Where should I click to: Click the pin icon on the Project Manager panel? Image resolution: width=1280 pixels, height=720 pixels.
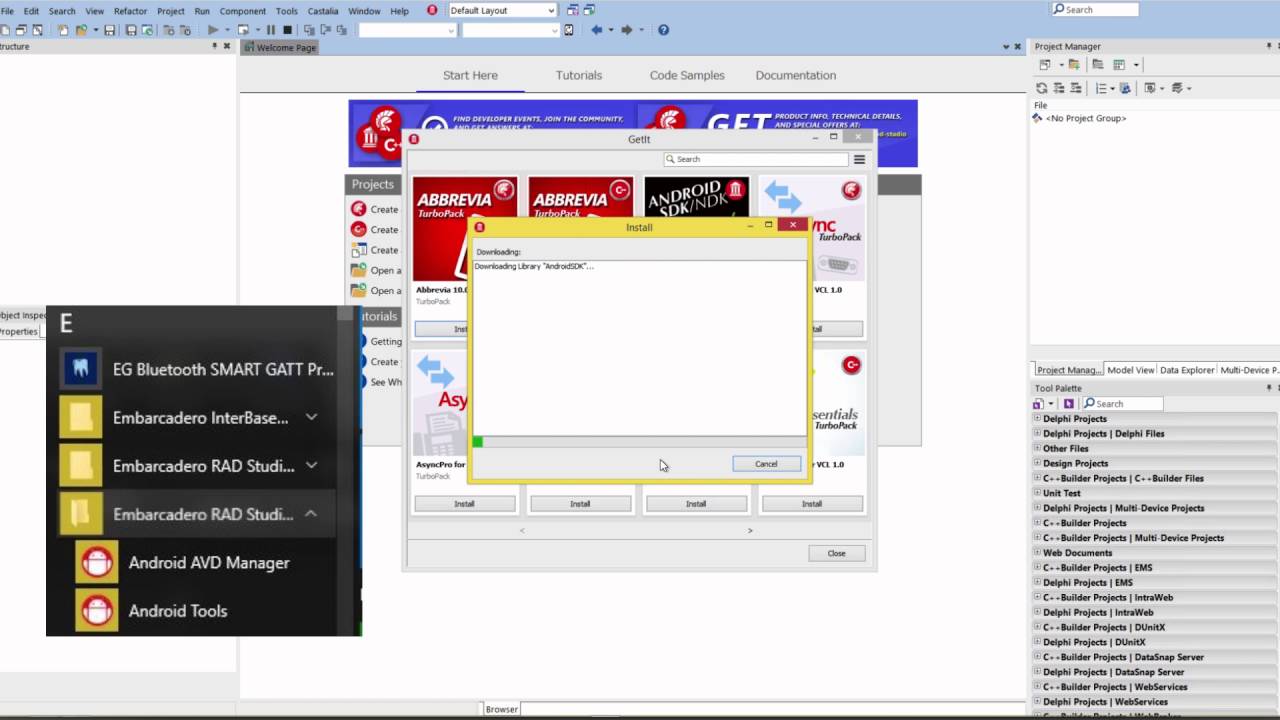coord(1269,46)
